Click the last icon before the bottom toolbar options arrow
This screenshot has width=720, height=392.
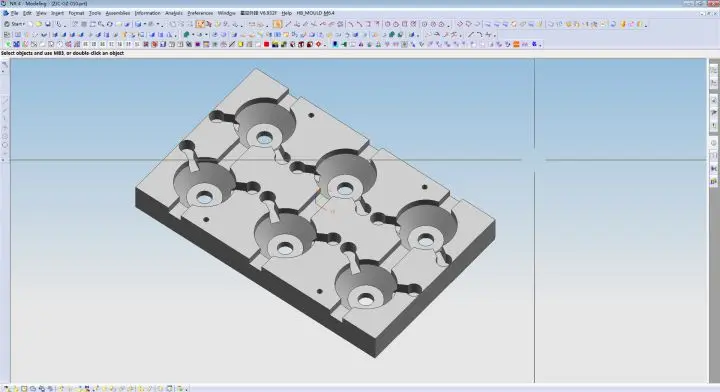click(180, 388)
